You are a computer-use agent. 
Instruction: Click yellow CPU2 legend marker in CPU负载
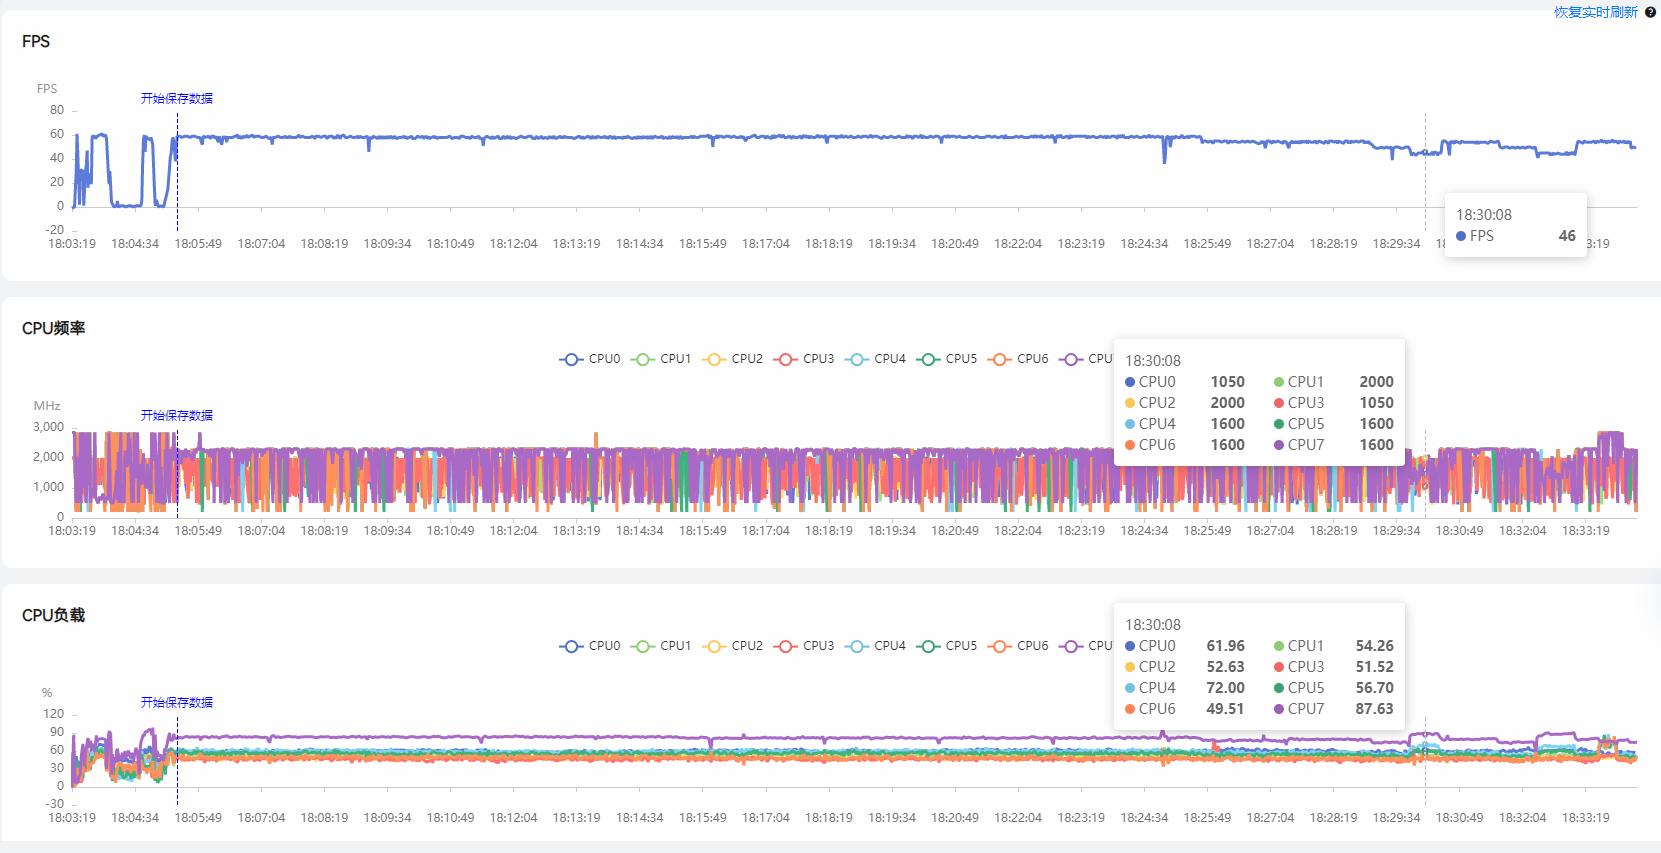(x=714, y=646)
